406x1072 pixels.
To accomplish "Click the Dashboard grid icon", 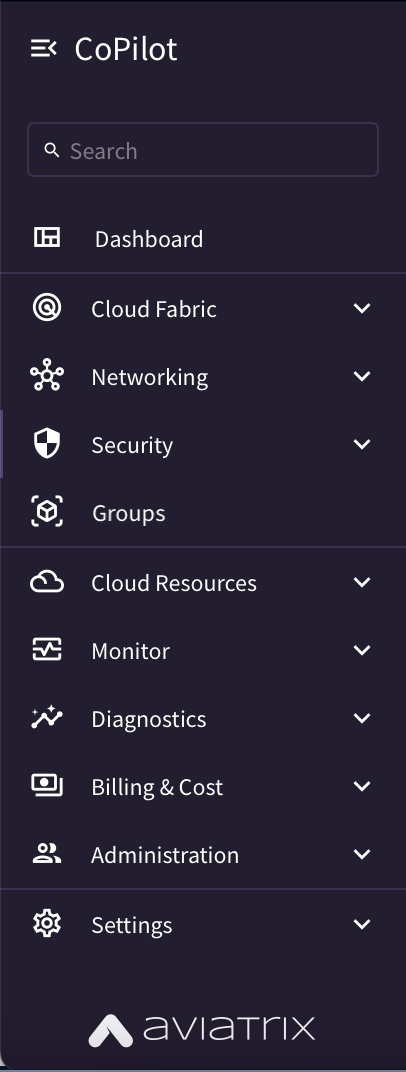I will tap(47, 237).
